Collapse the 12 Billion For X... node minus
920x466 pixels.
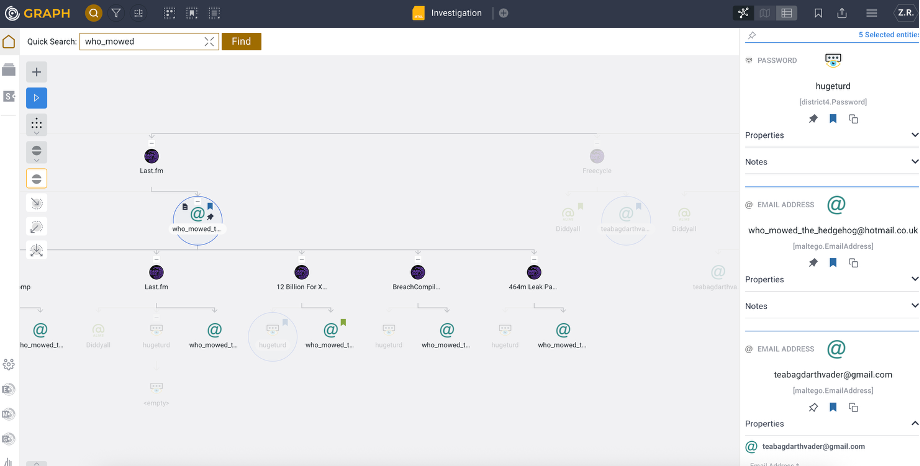[302, 259]
